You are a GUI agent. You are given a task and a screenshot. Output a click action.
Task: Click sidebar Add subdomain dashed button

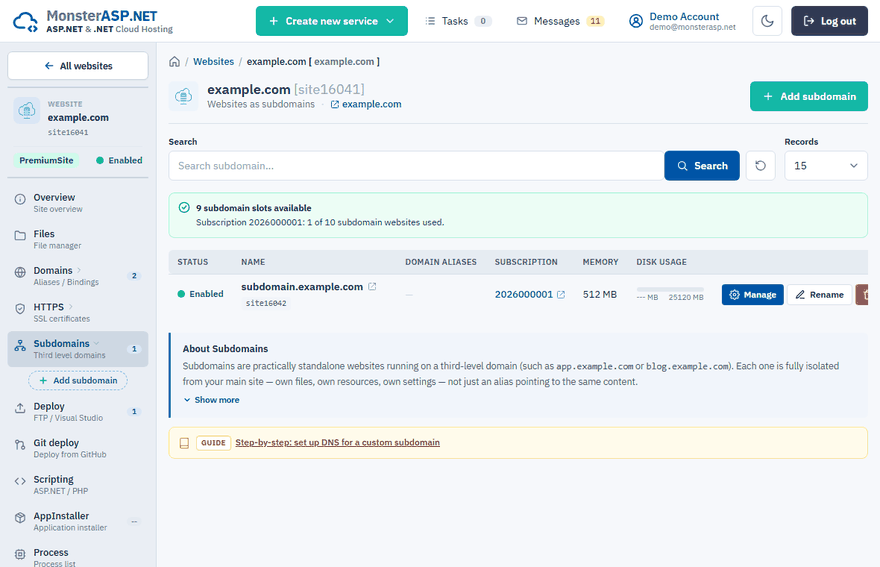click(x=78, y=381)
